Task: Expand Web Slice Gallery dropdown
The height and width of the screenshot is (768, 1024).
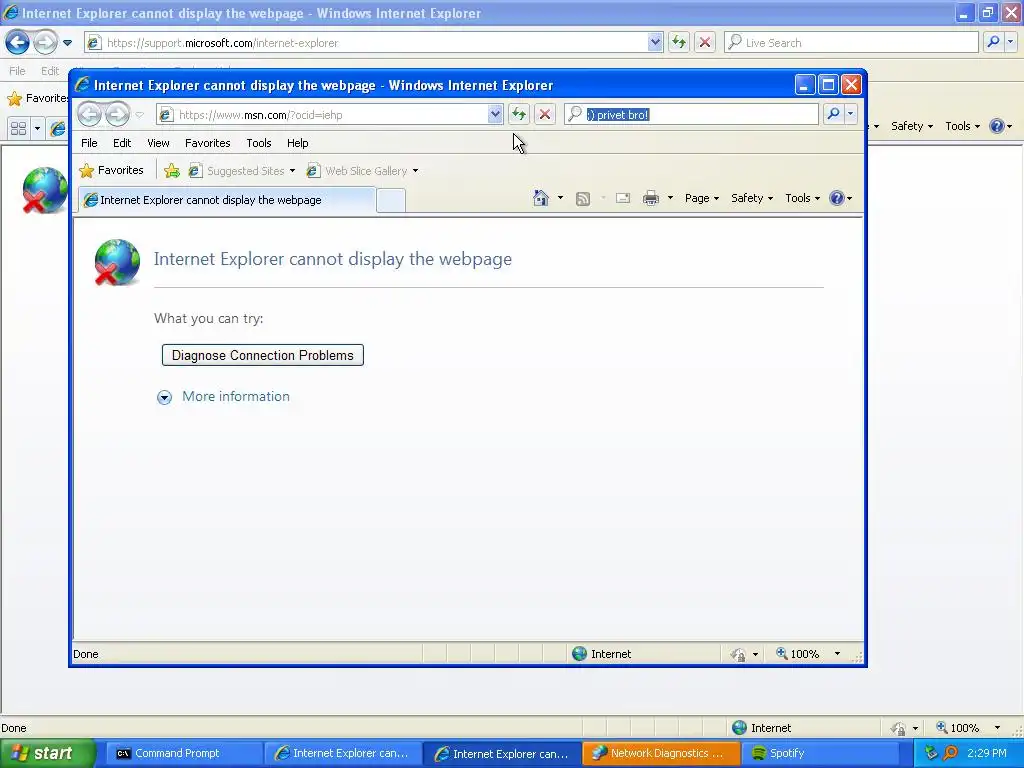Action: coord(415,171)
